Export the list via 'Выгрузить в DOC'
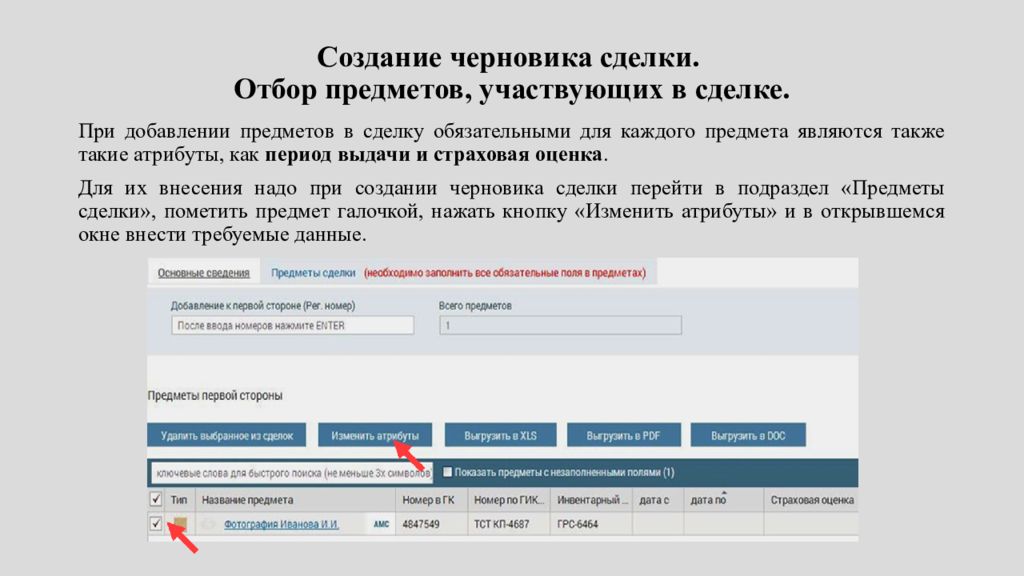 [x=748, y=435]
